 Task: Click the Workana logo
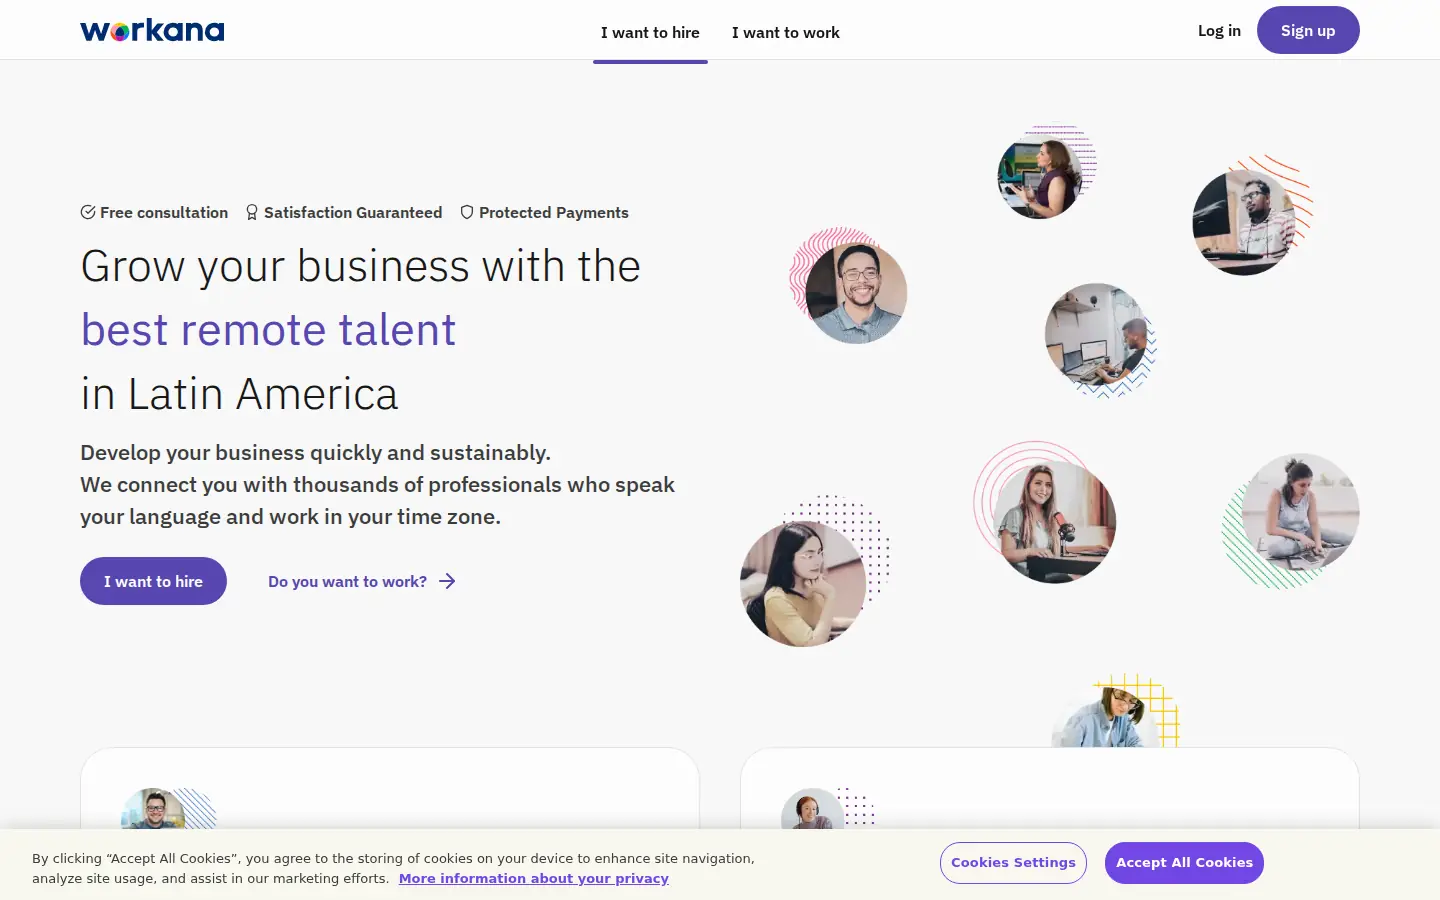click(152, 30)
